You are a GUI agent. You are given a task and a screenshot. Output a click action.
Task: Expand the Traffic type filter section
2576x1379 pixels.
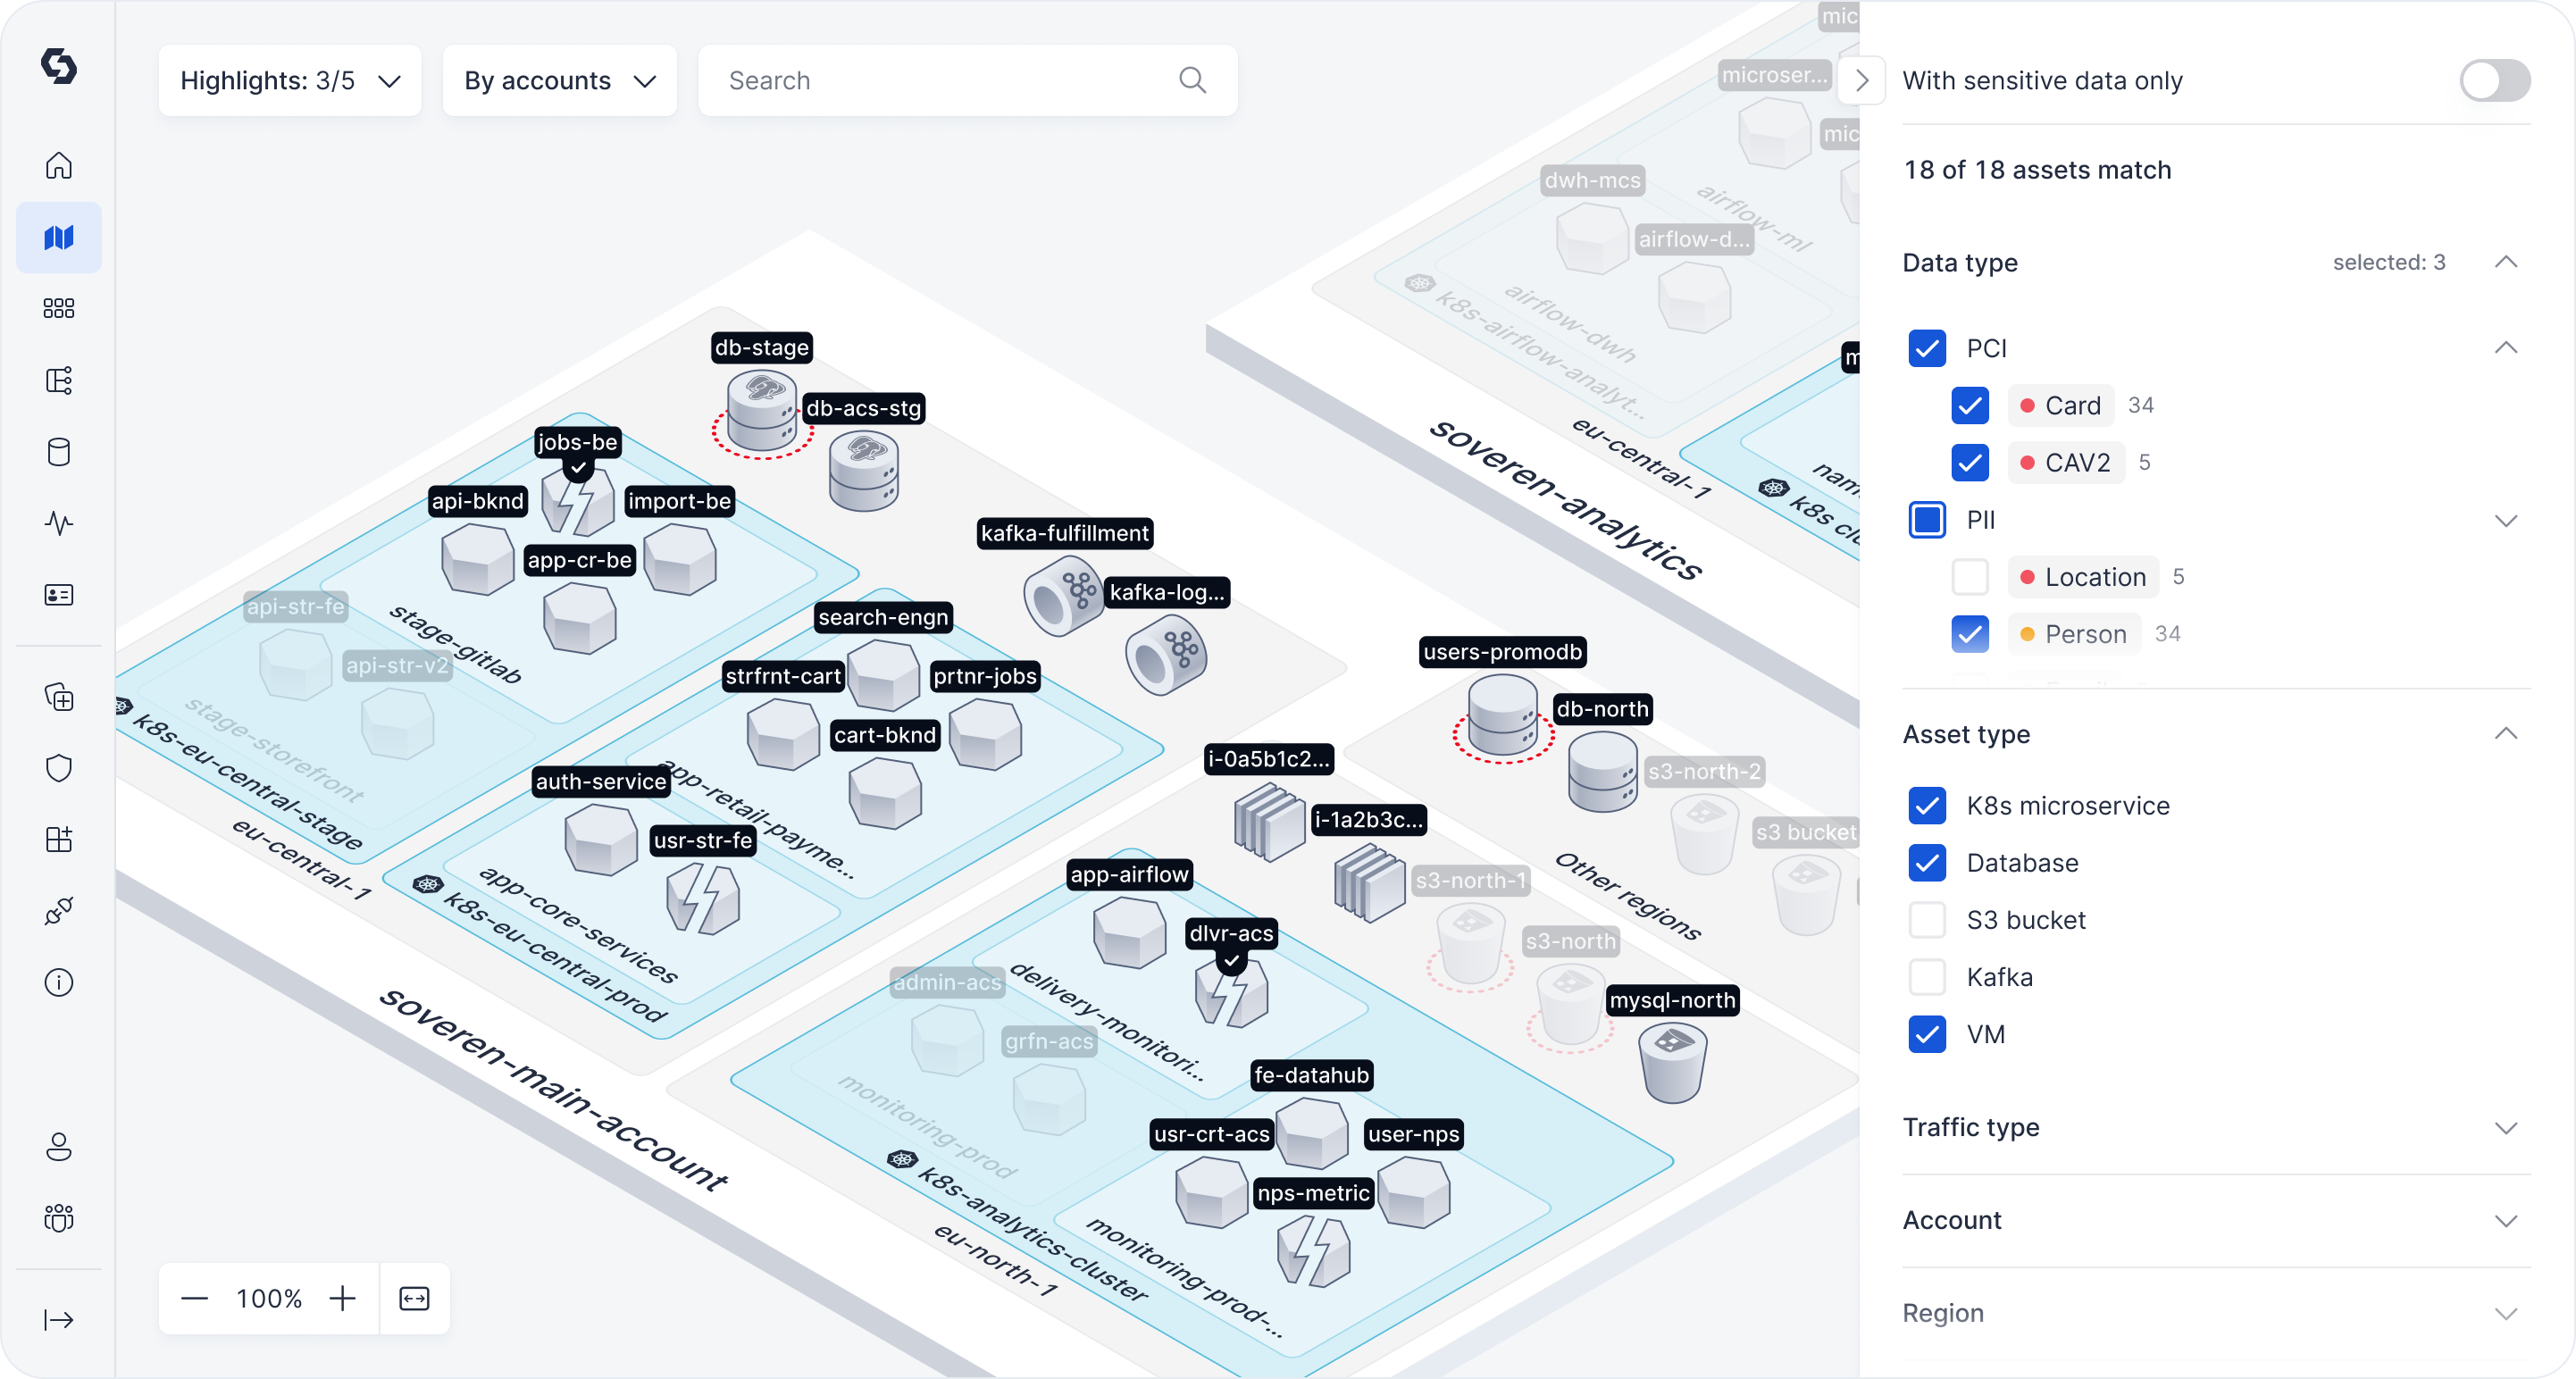tap(2506, 1127)
